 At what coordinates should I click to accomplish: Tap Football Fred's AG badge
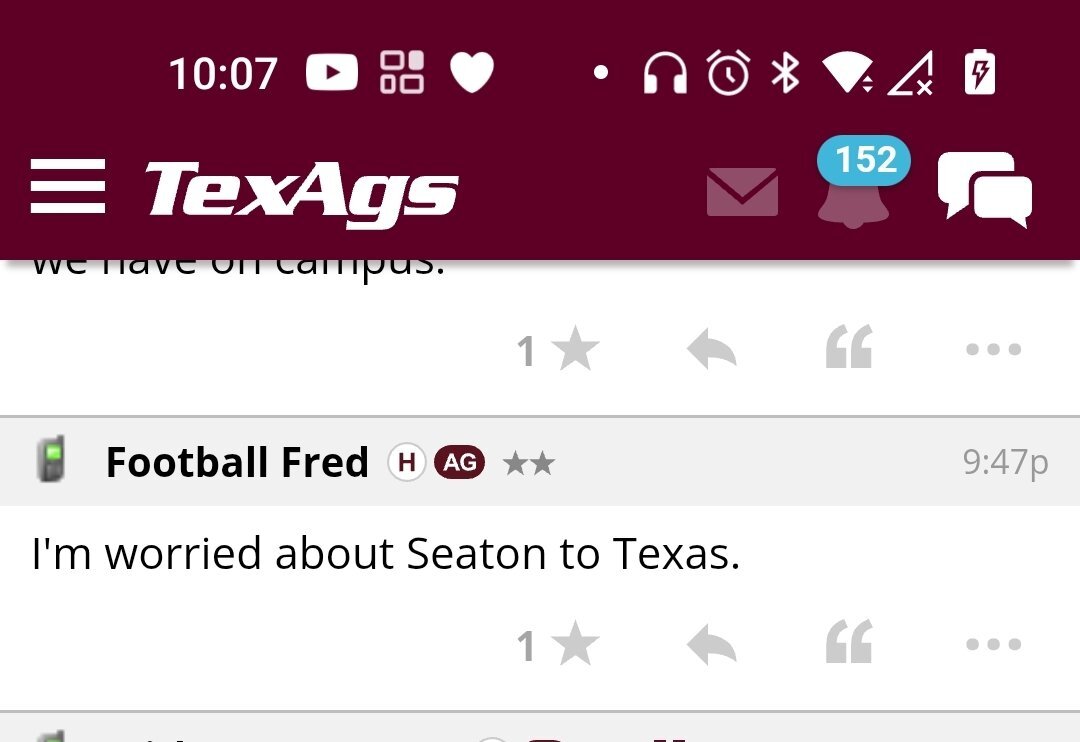[459, 462]
